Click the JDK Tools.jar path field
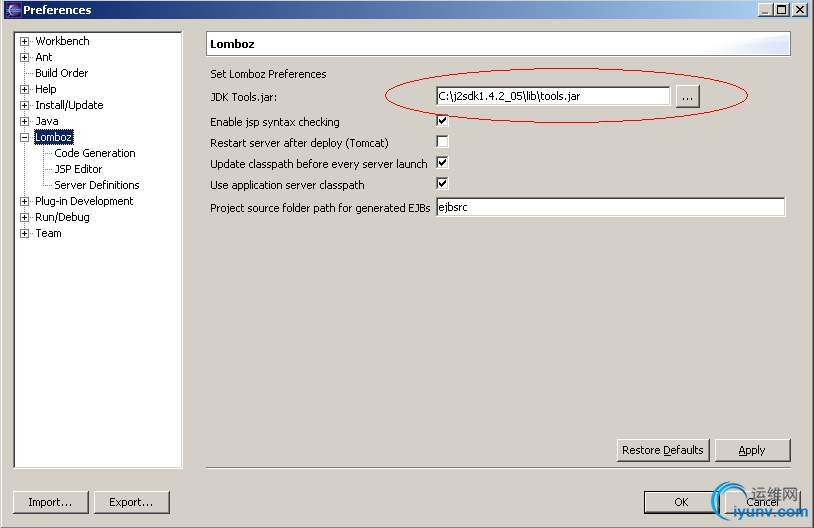 [553, 96]
